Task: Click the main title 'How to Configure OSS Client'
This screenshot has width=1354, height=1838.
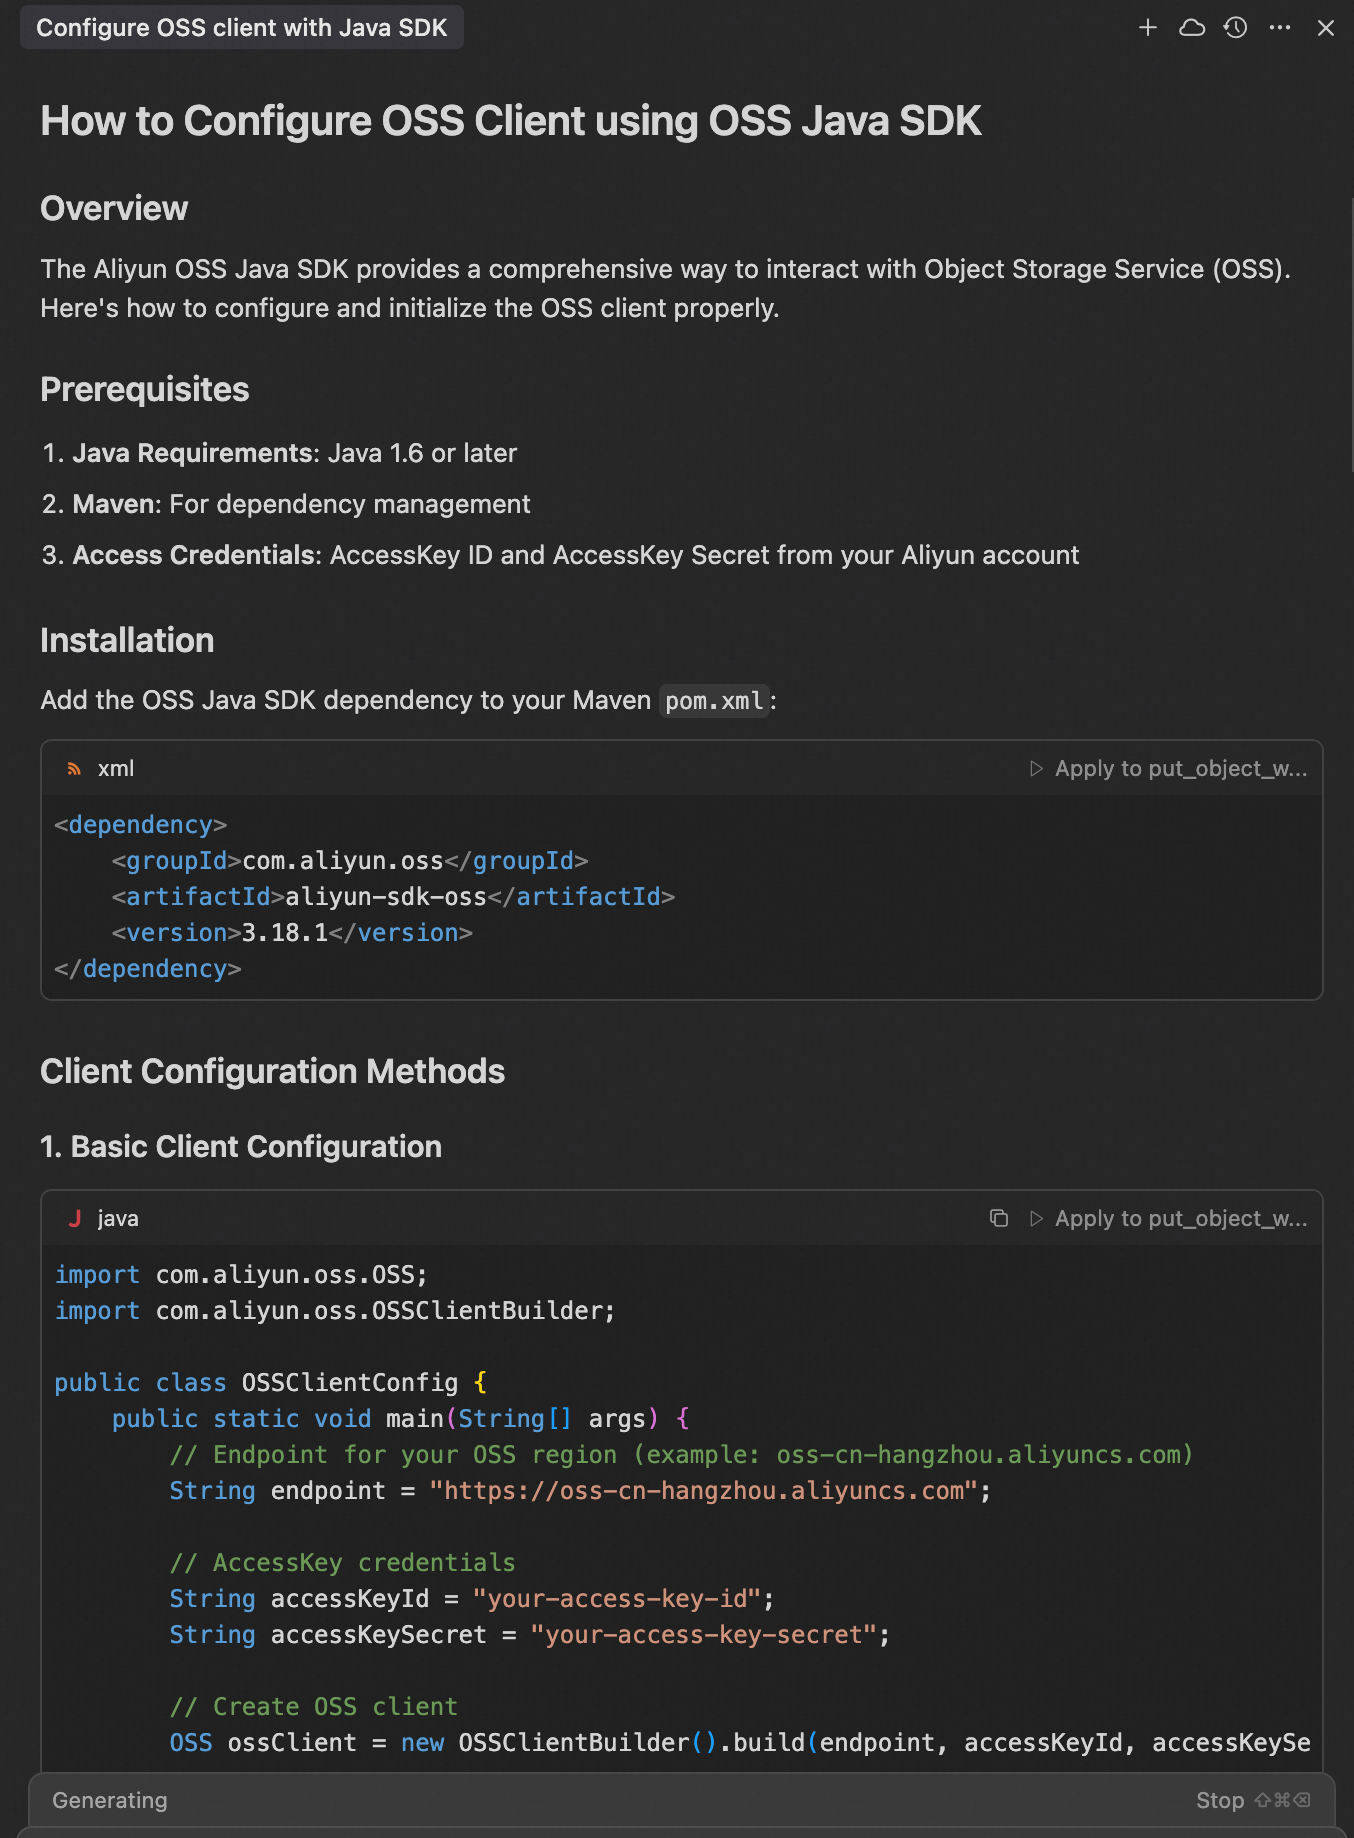Action: (511, 121)
